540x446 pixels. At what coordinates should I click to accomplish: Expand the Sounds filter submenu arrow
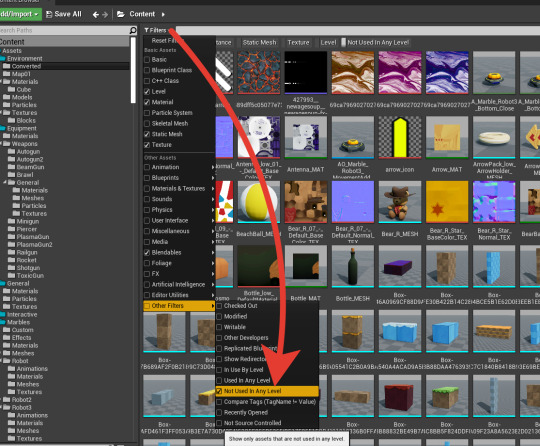click(x=213, y=199)
